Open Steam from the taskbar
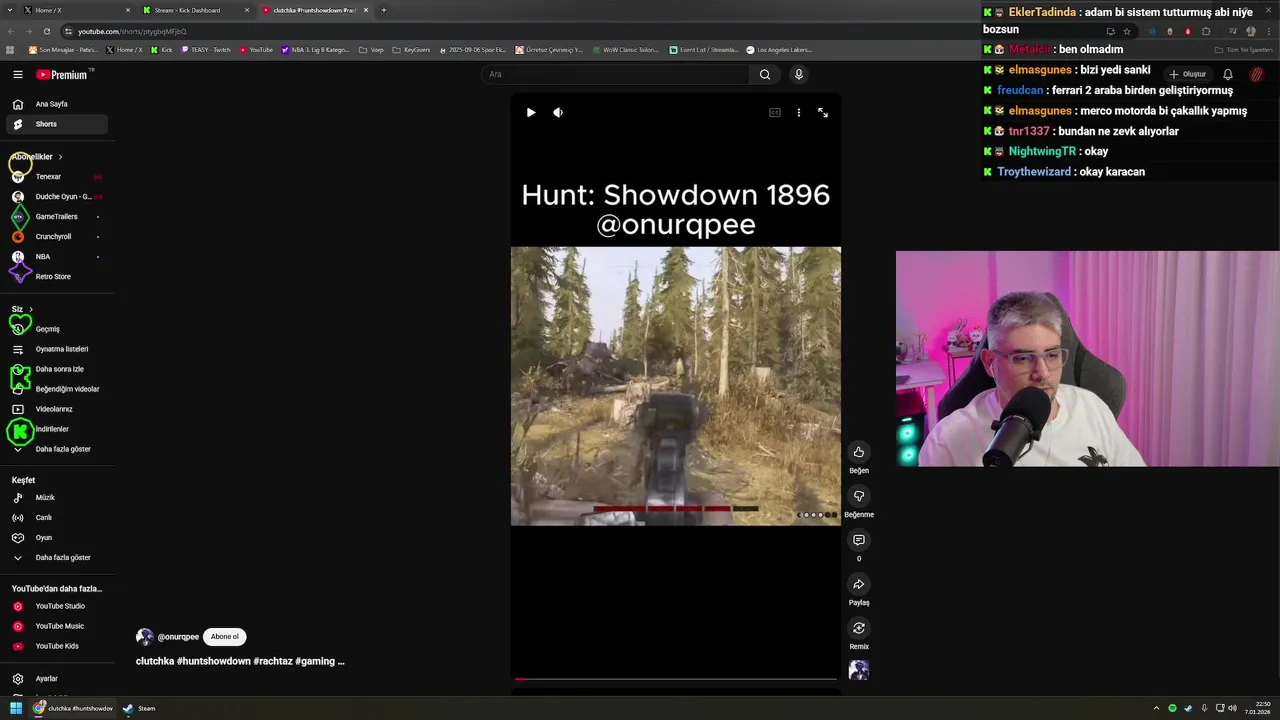This screenshot has width=1280, height=720. (139, 708)
